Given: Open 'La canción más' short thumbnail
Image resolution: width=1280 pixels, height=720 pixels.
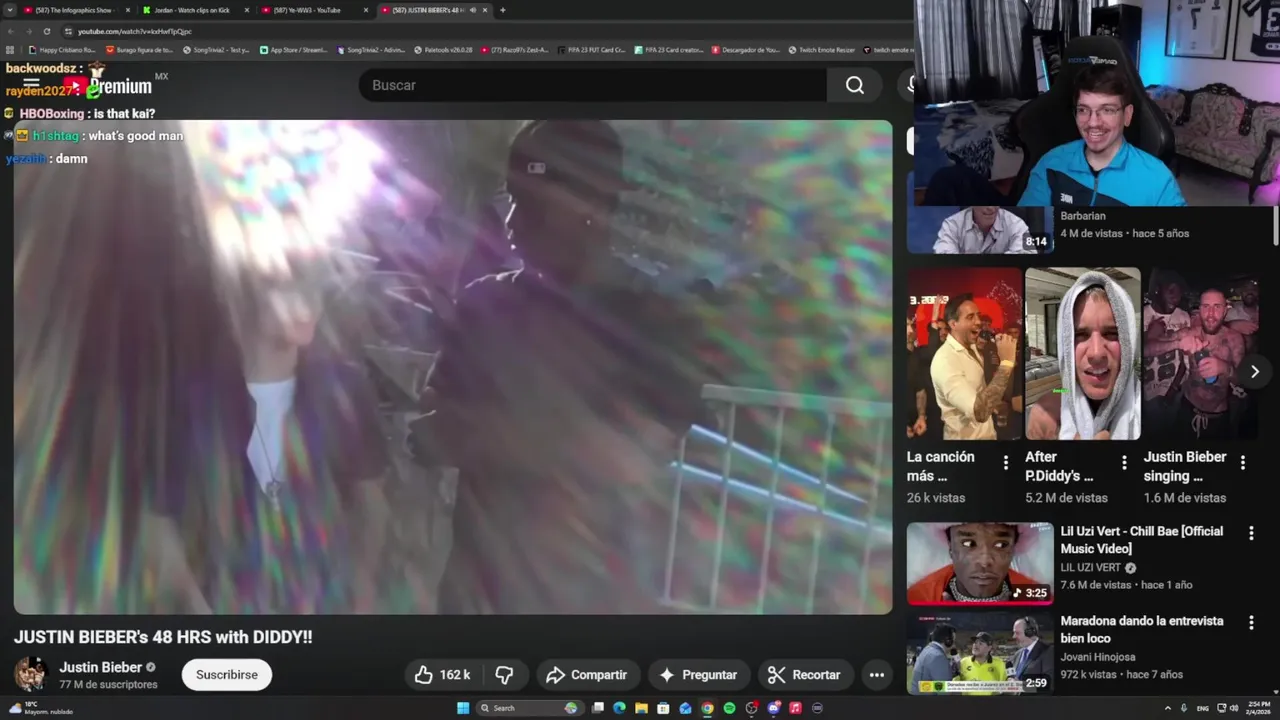Looking at the screenshot, I should click(965, 353).
